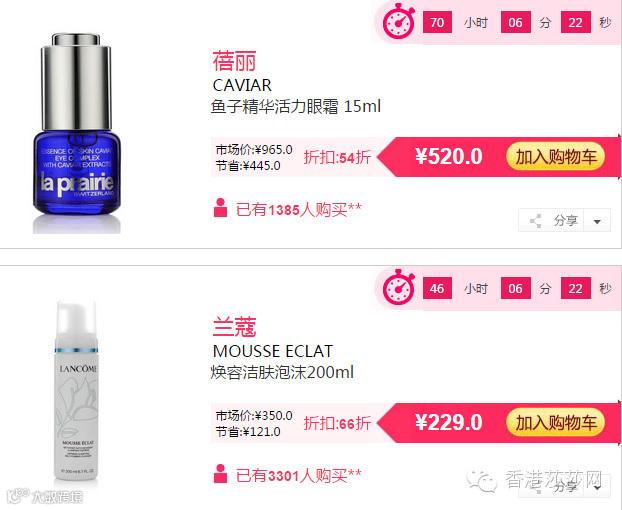Open the CAVIAR product title

242,85
